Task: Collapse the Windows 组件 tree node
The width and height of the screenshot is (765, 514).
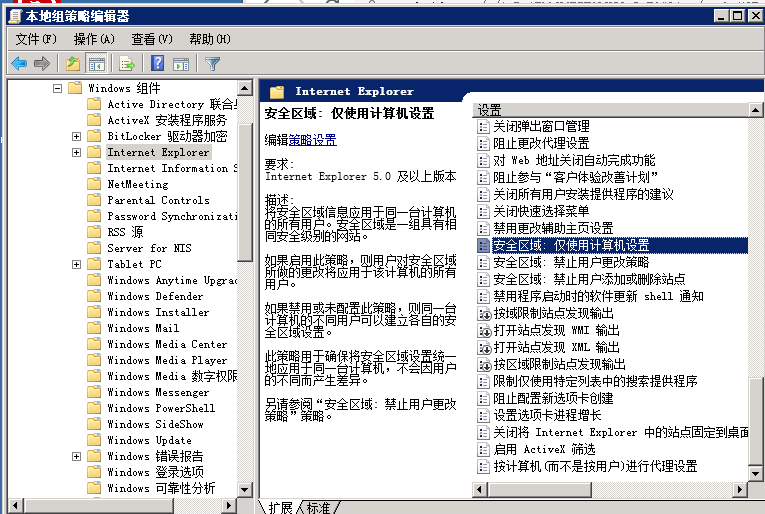Action: pos(58,88)
